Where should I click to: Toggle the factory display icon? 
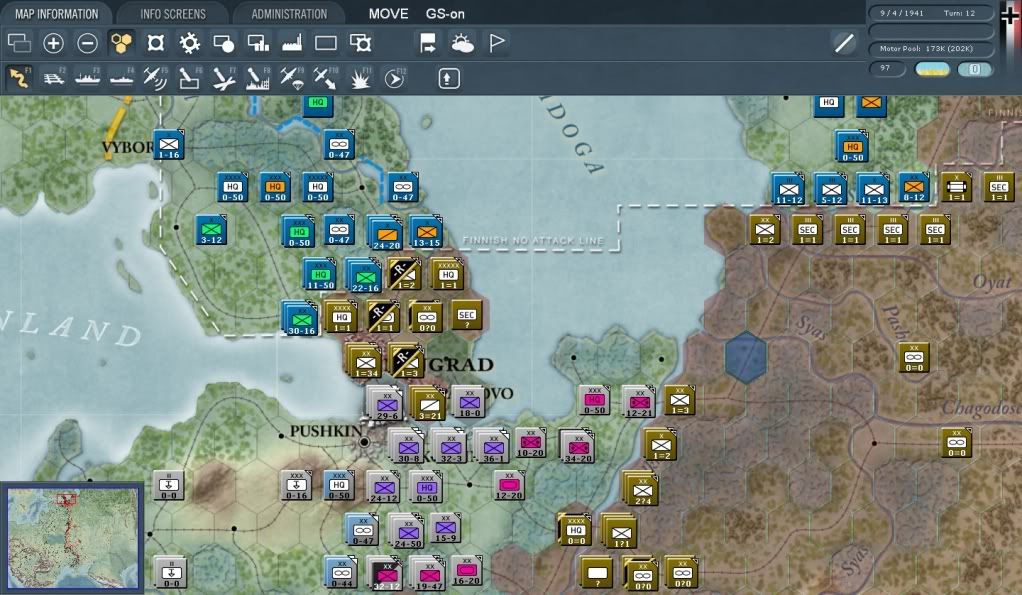pos(292,43)
